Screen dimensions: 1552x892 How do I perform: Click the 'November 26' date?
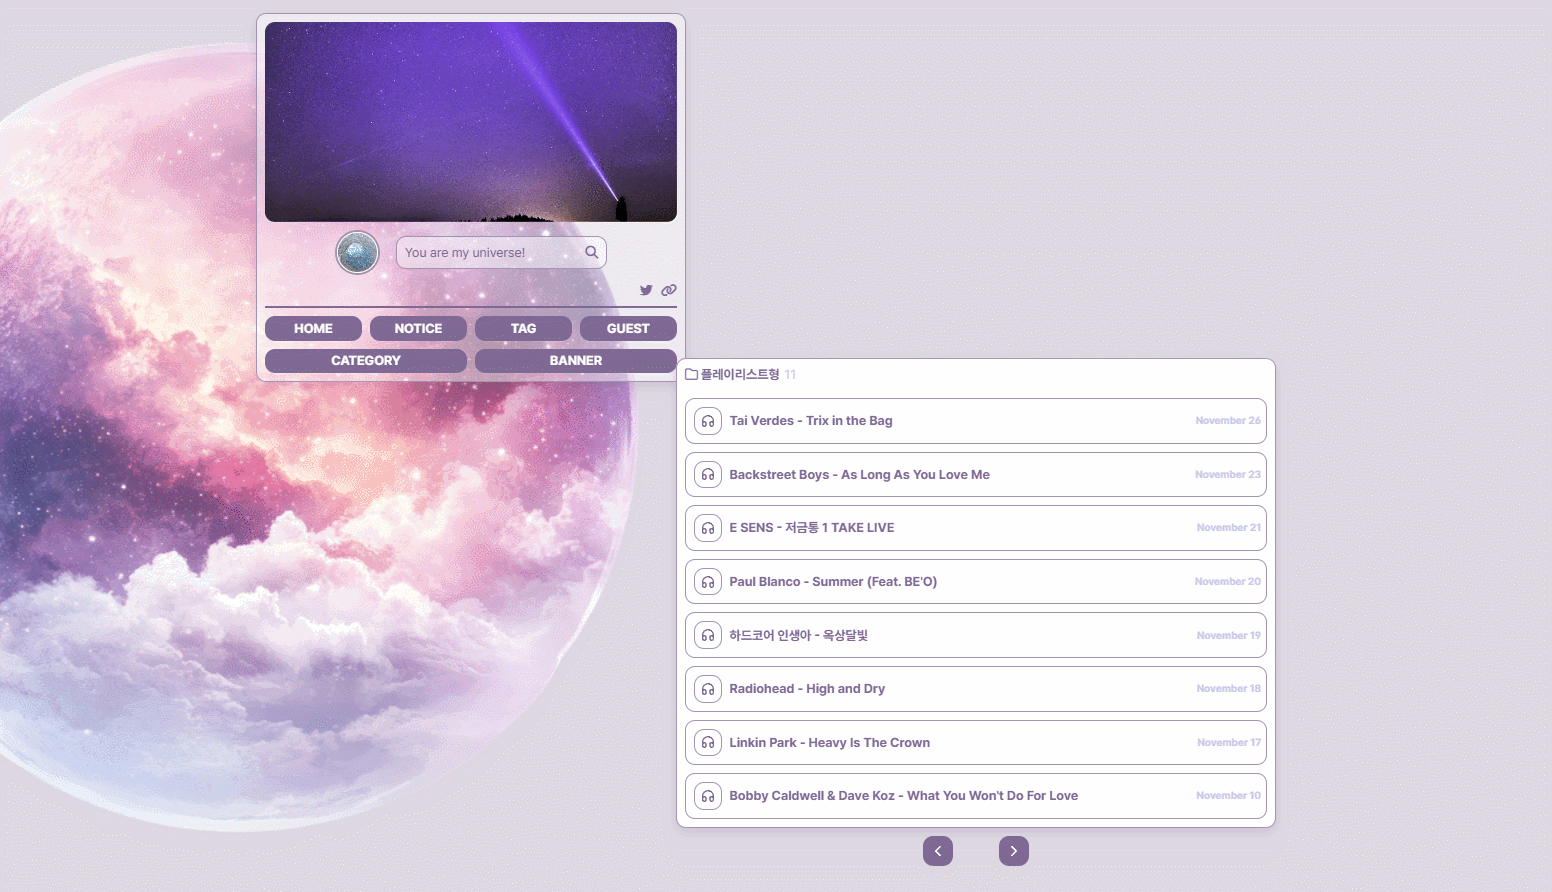[1228, 421]
